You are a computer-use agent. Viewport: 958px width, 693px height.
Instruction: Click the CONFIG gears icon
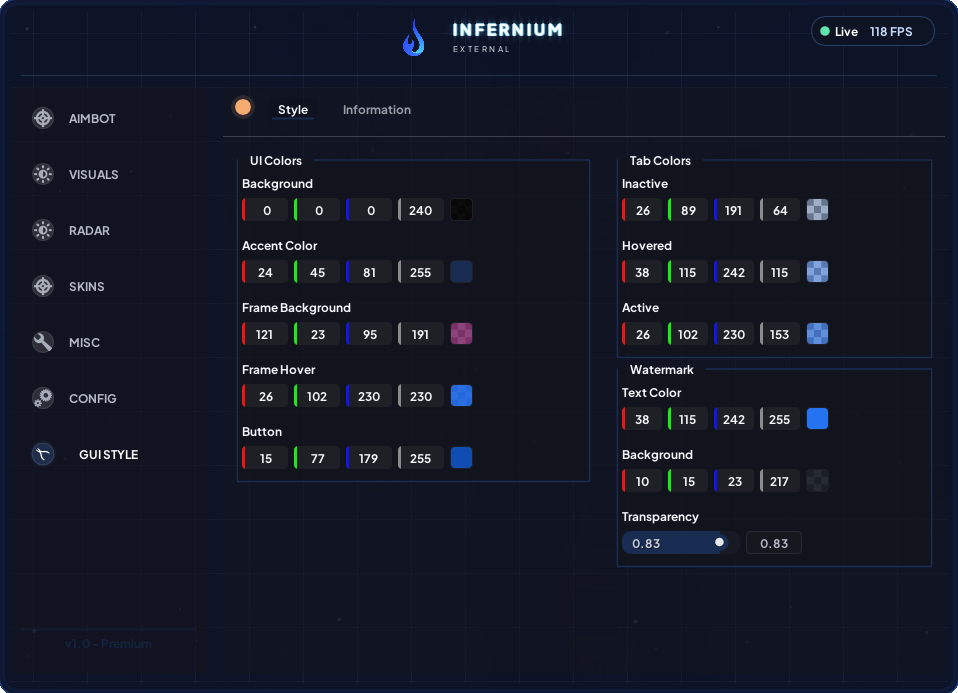[43, 398]
